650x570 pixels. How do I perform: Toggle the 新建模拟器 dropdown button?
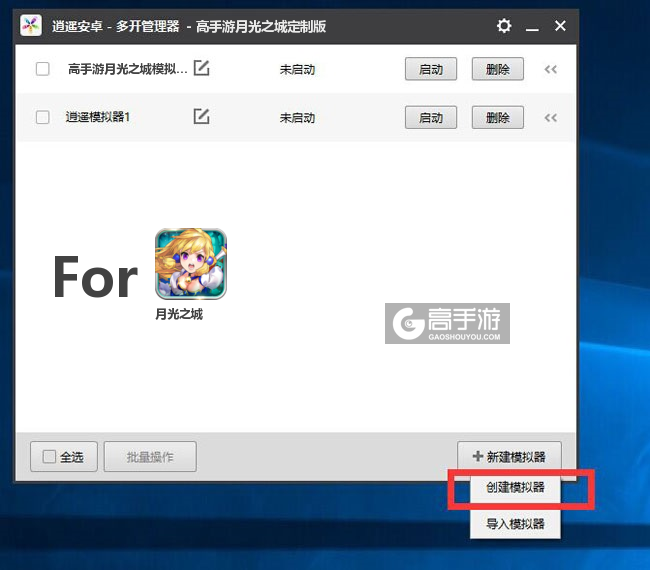pyautogui.click(x=509, y=457)
